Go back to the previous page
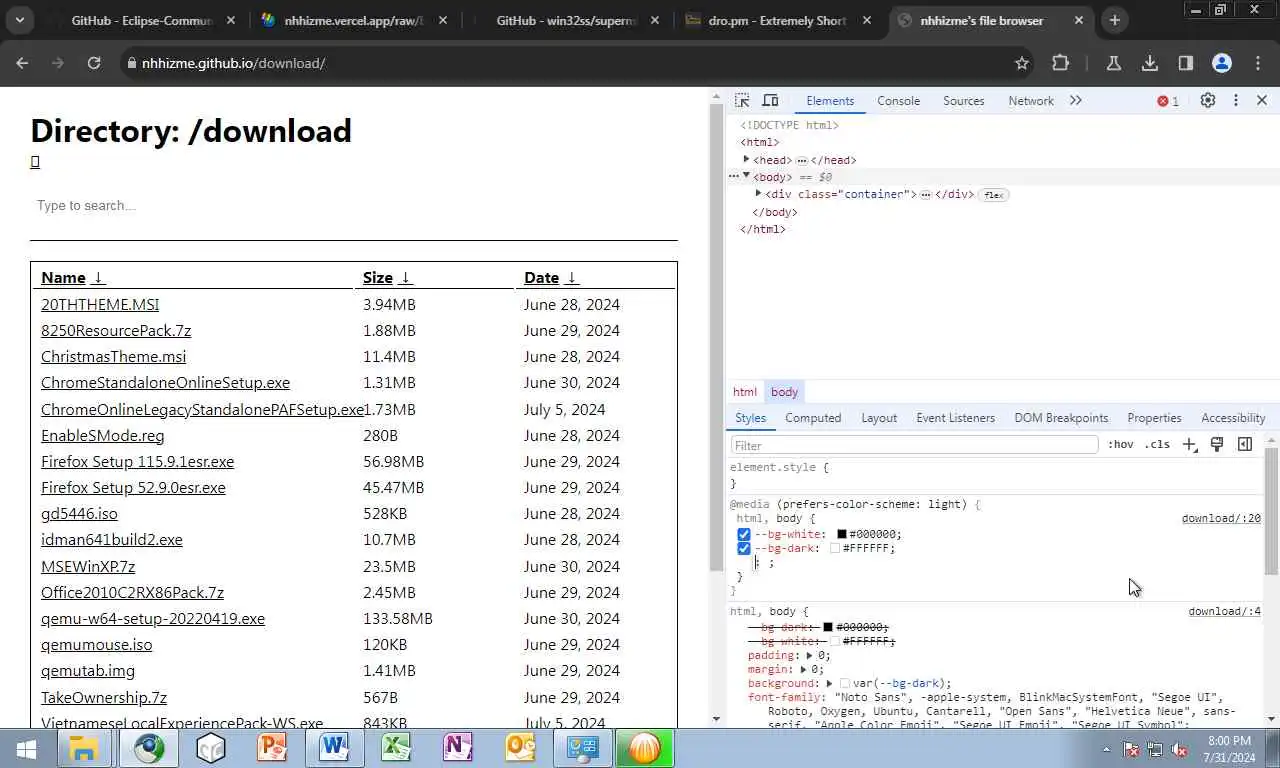Viewport: 1280px width, 768px height. tap(22, 63)
